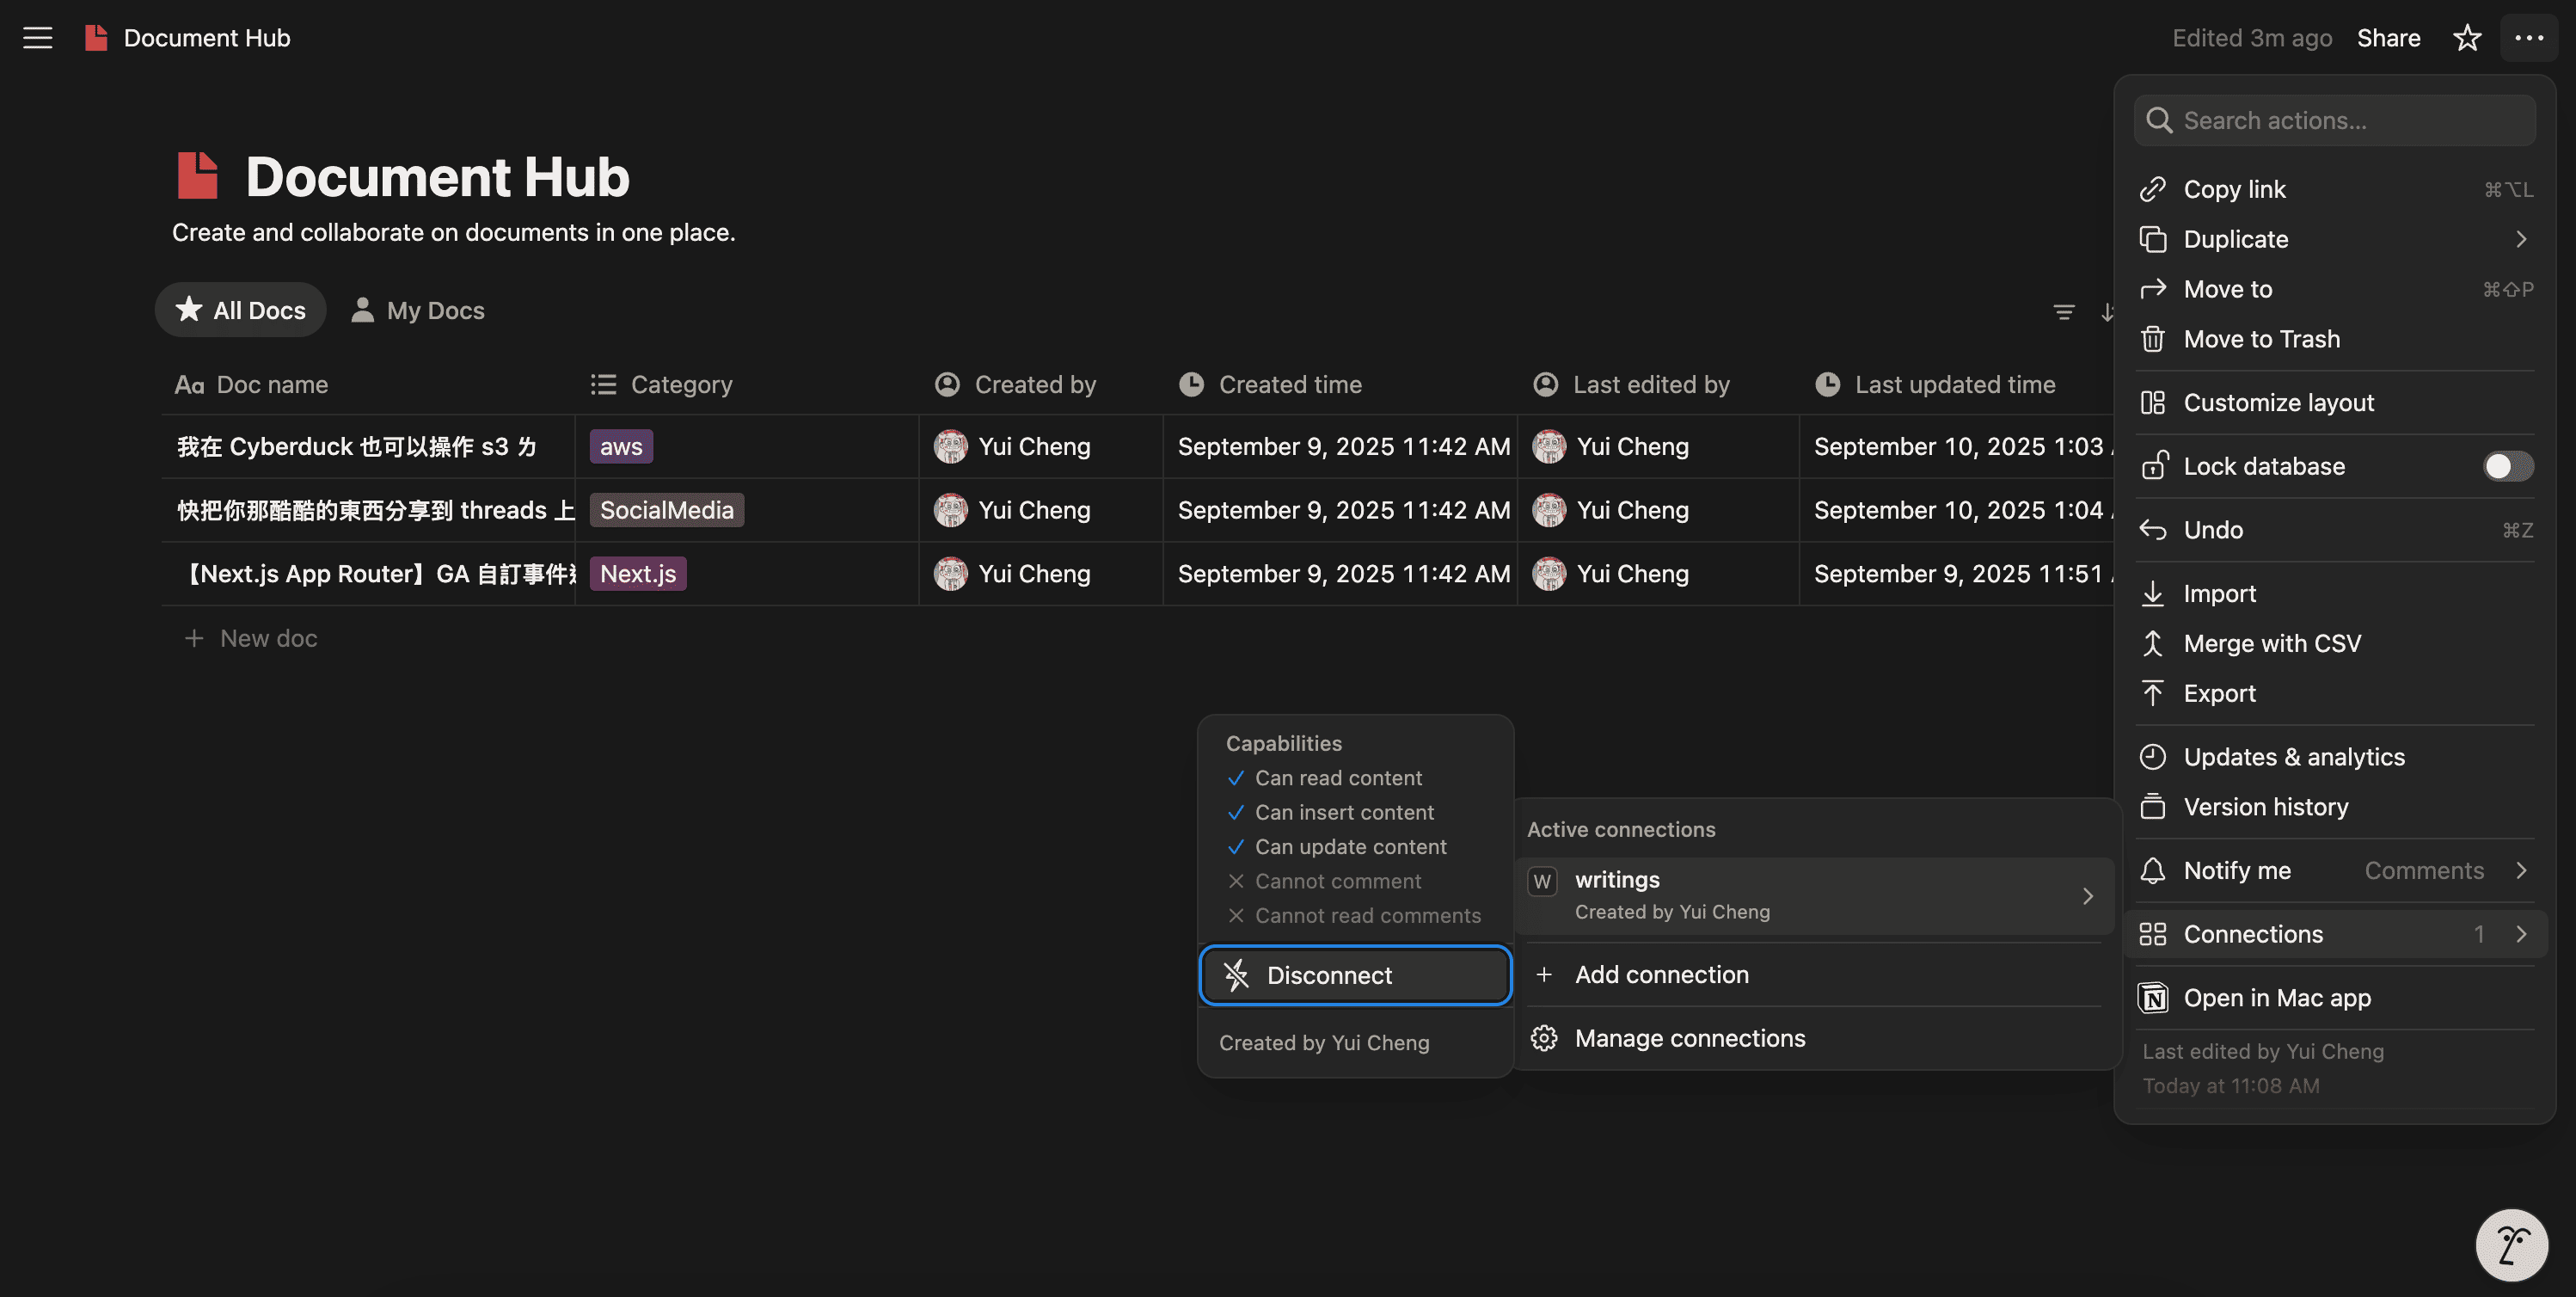This screenshot has width=2576, height=1297.
Task: Choose Version history from menu
Action: tap(2265, 807)
